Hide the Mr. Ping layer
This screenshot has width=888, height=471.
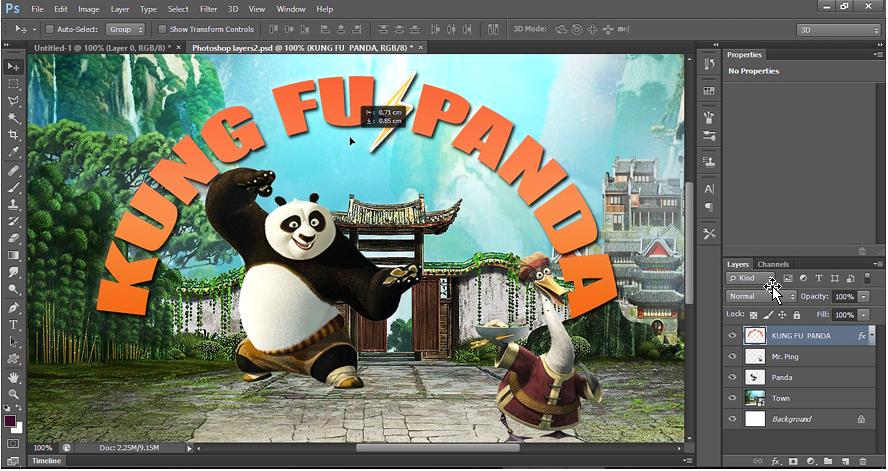point(732,357)
